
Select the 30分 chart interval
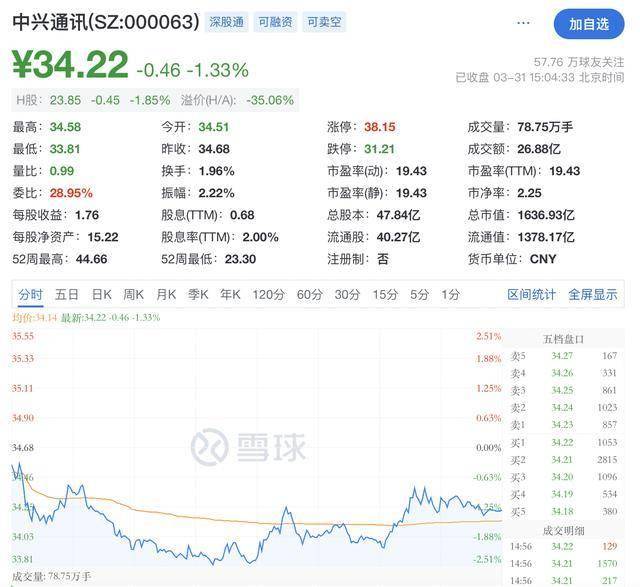coord(347,294)
